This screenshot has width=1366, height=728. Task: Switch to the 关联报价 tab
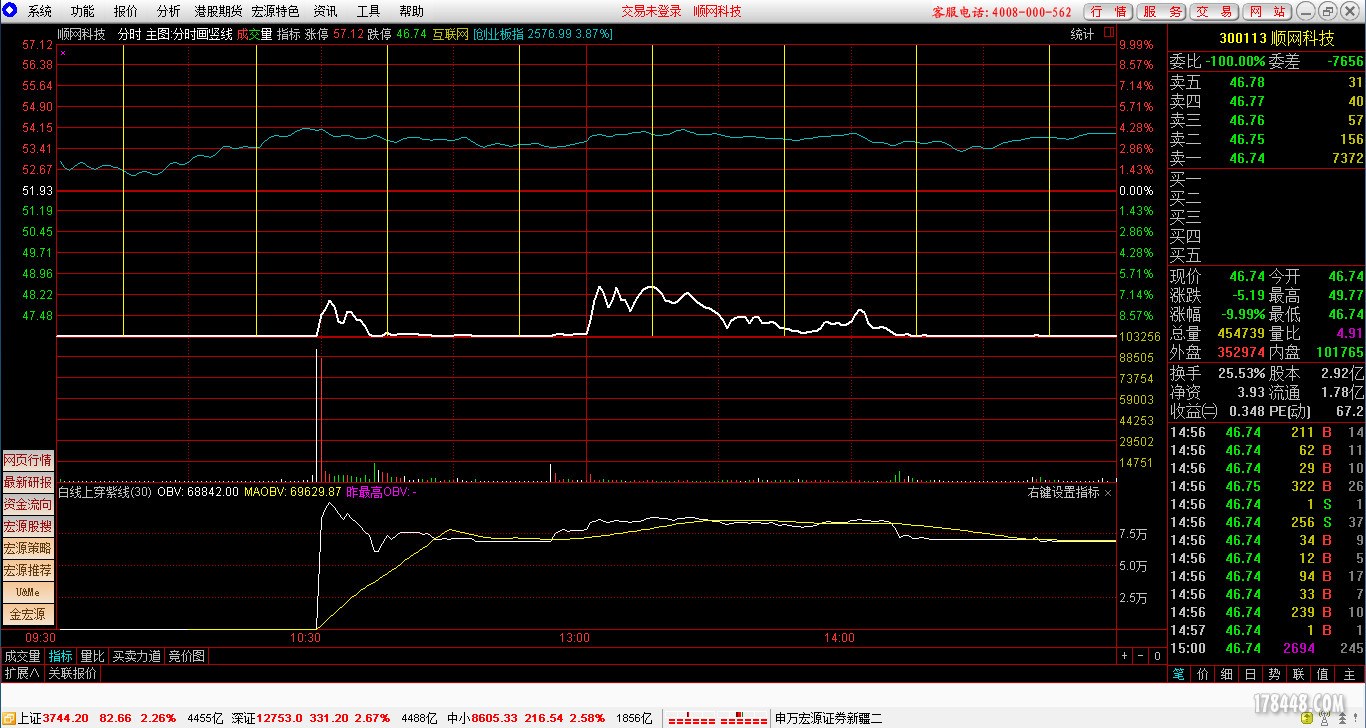point(73,673)
